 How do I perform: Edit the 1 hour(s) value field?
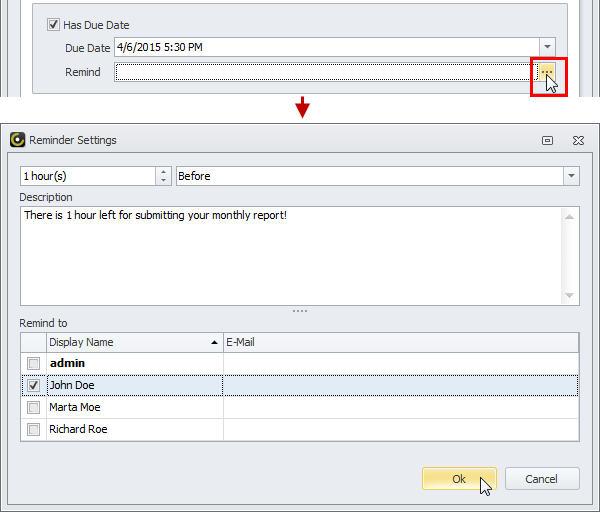88,176
